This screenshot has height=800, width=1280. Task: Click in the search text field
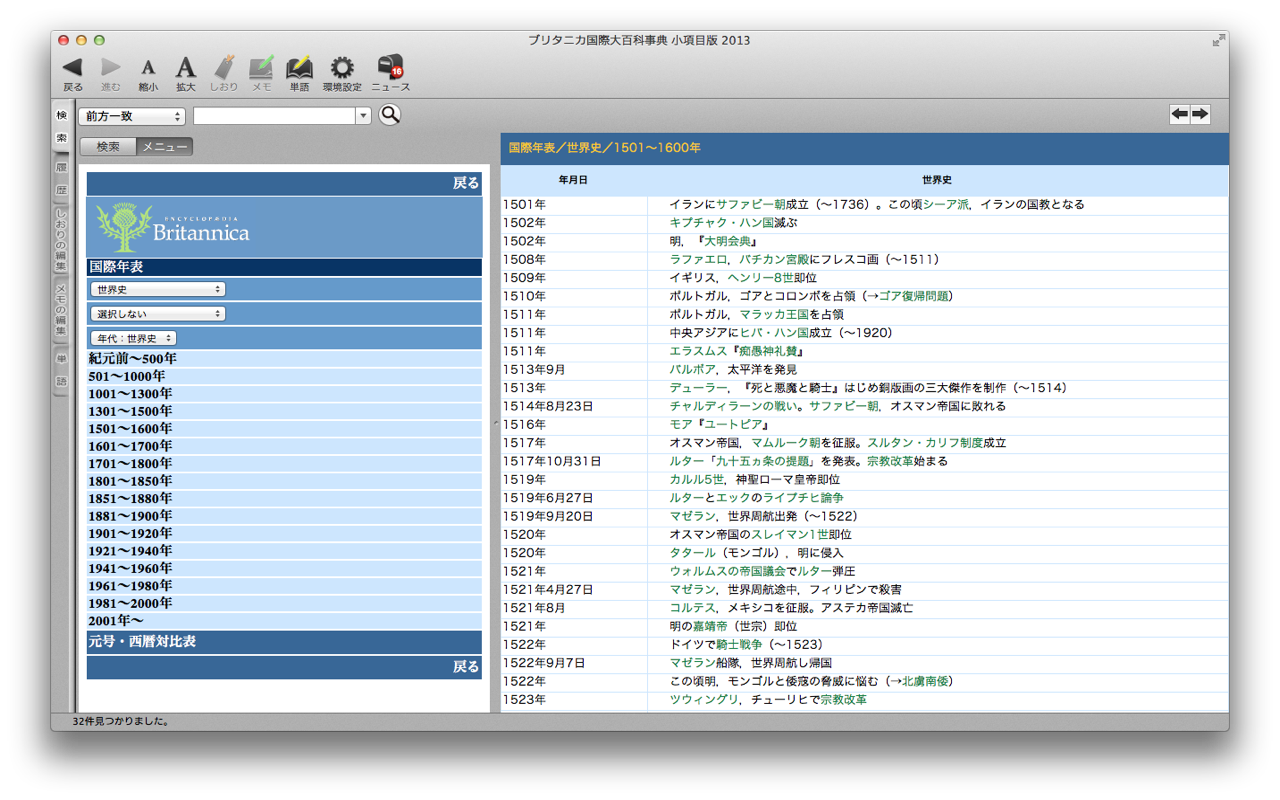click(275, 116)
